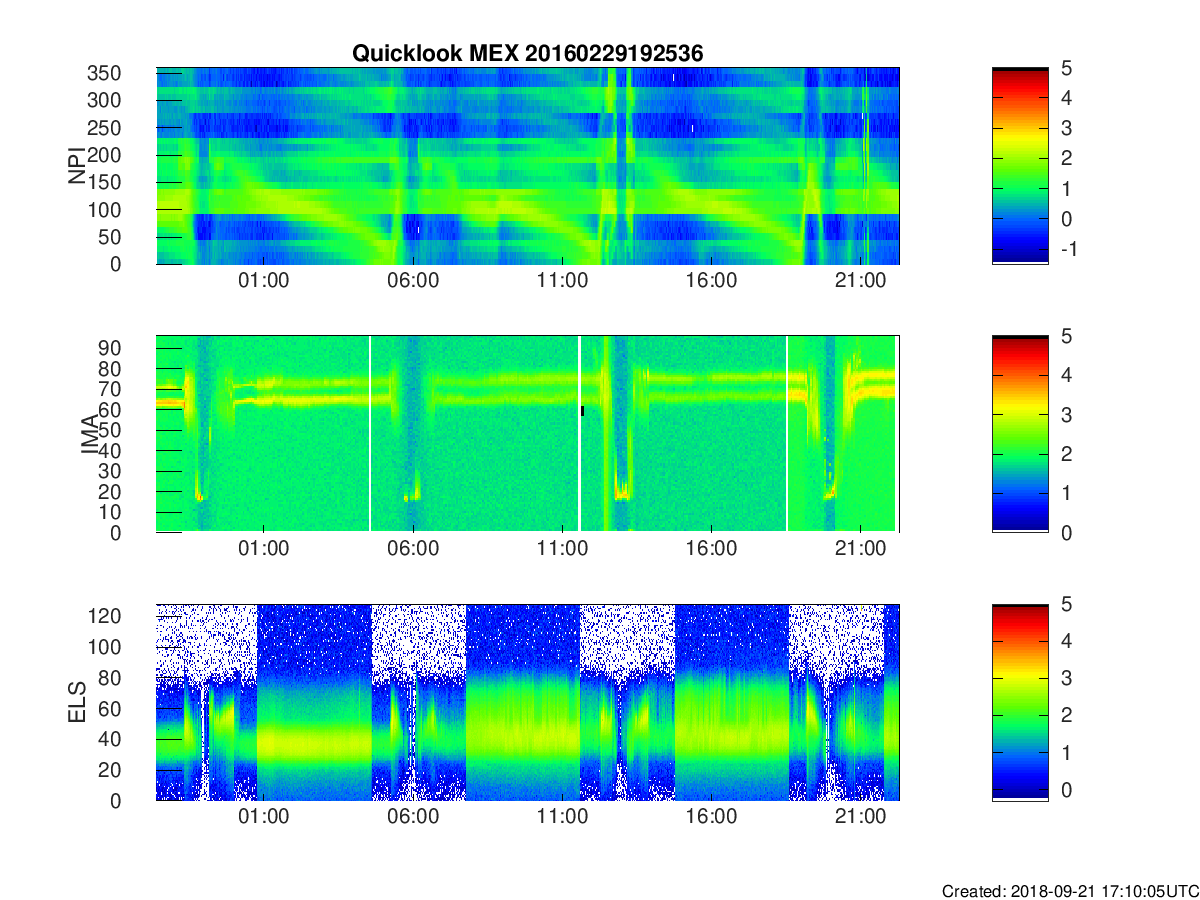1200x900 pixels.
Task: Click the NPI panel color scale bar
Action: tap(1020, 165)
